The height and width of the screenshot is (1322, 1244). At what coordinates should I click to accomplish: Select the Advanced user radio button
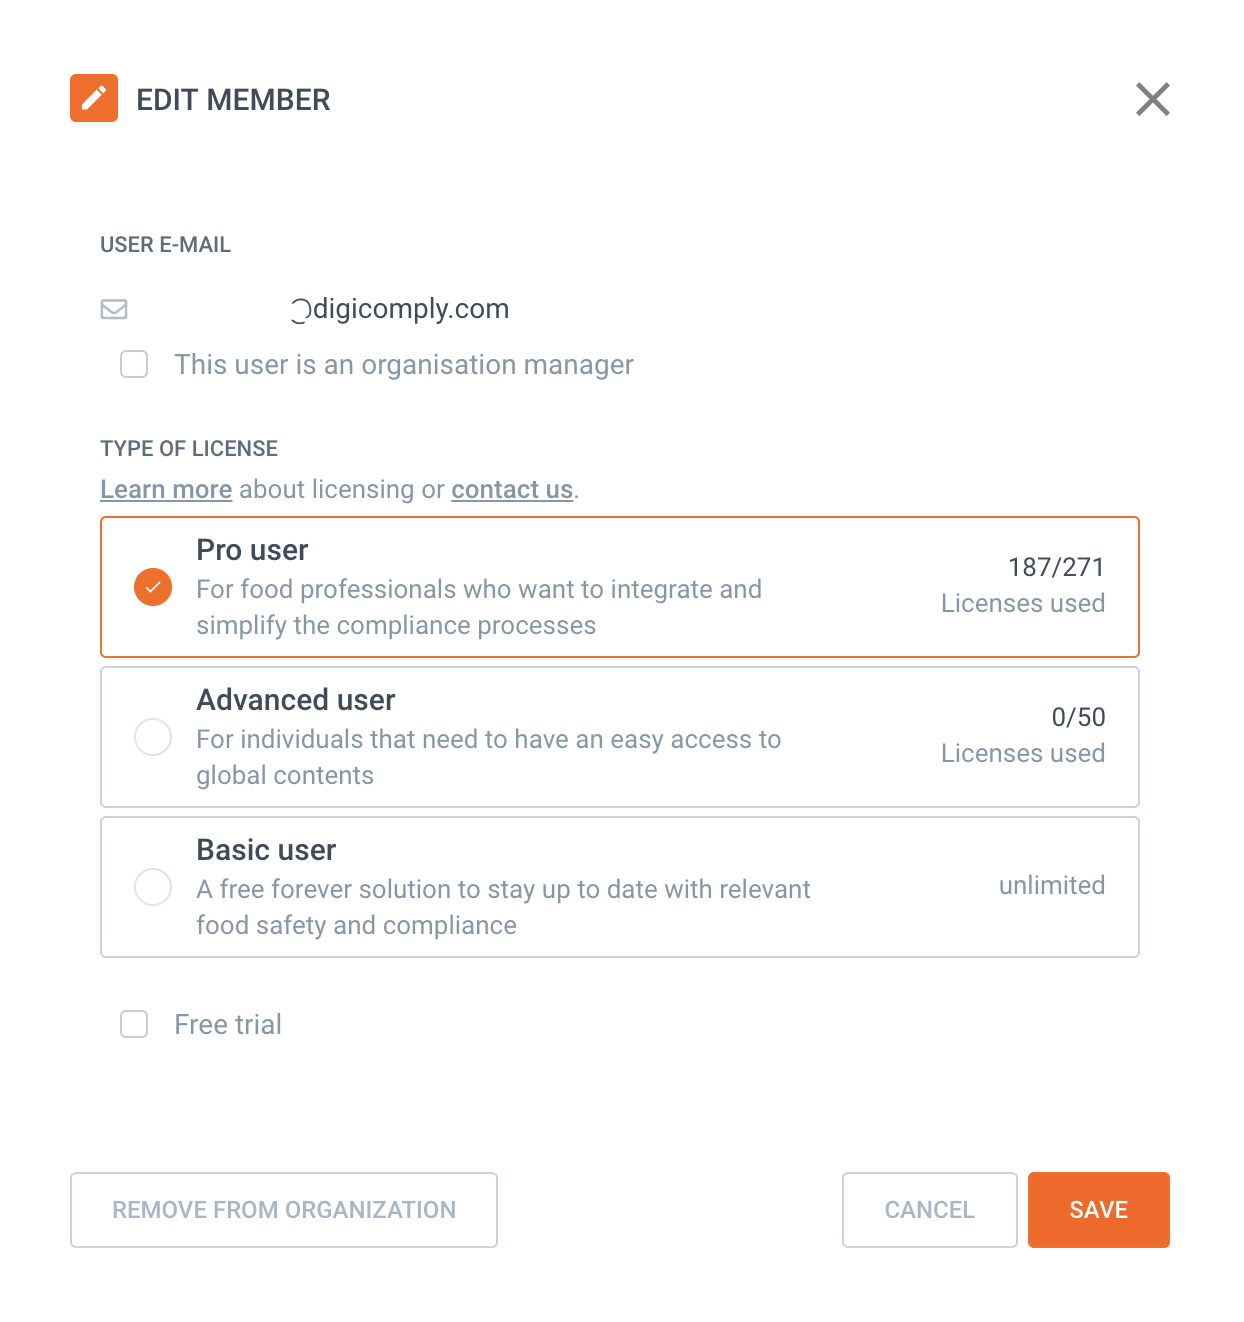[x=153, y=737]
